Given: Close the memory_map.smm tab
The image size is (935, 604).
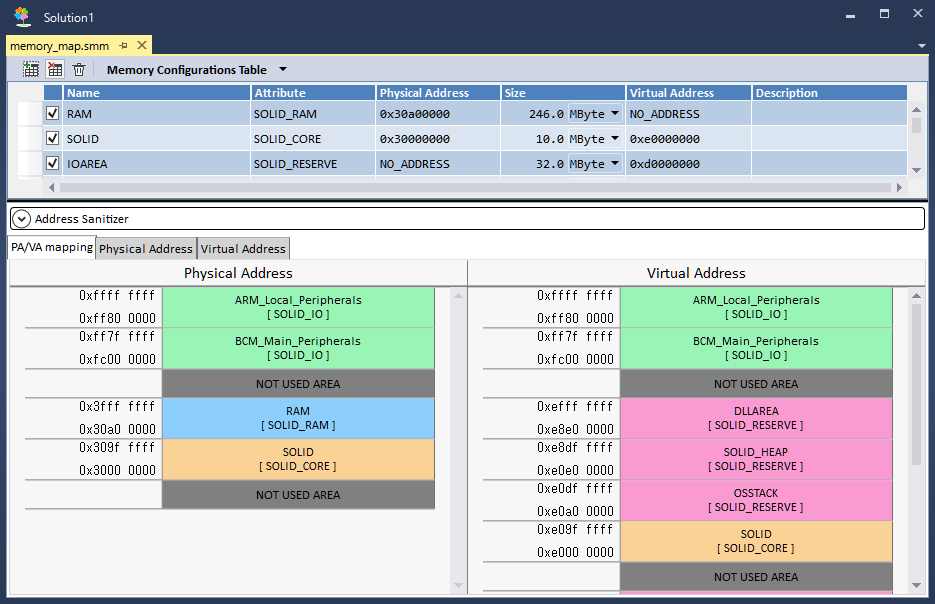Looking at the screenshot, I should 142,46.
